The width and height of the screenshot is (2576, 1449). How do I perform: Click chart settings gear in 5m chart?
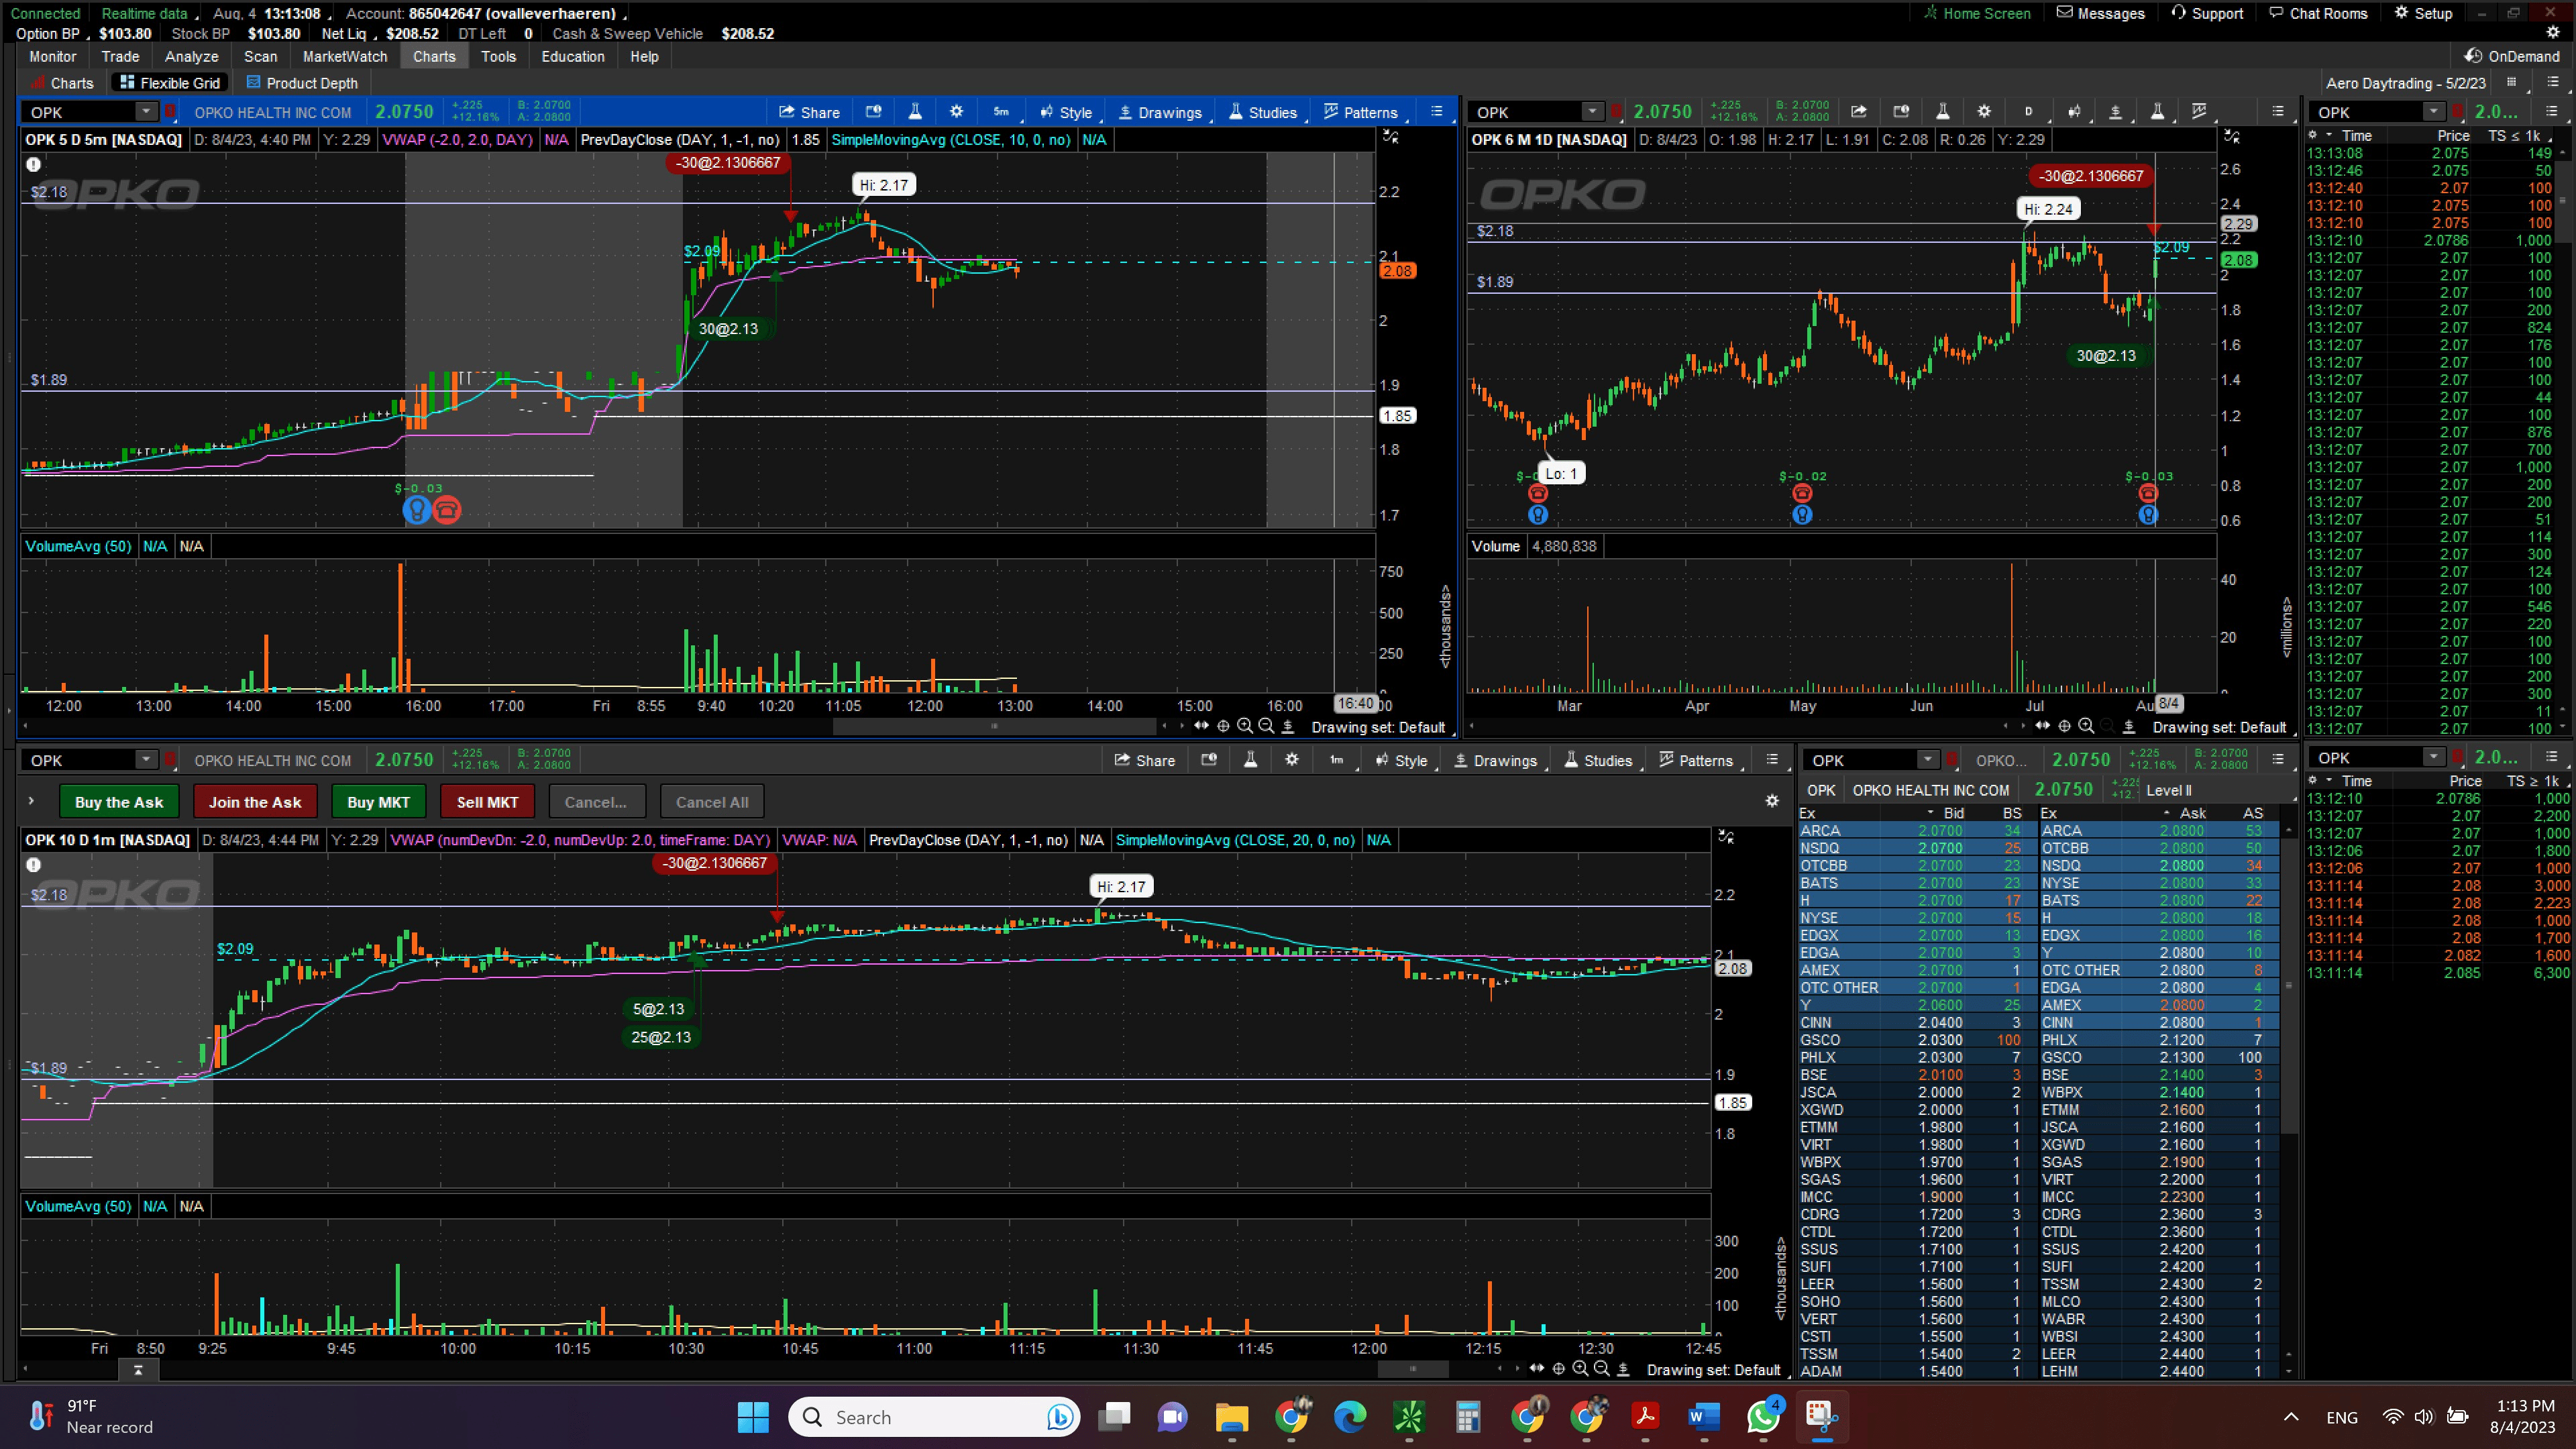(956, 112)
